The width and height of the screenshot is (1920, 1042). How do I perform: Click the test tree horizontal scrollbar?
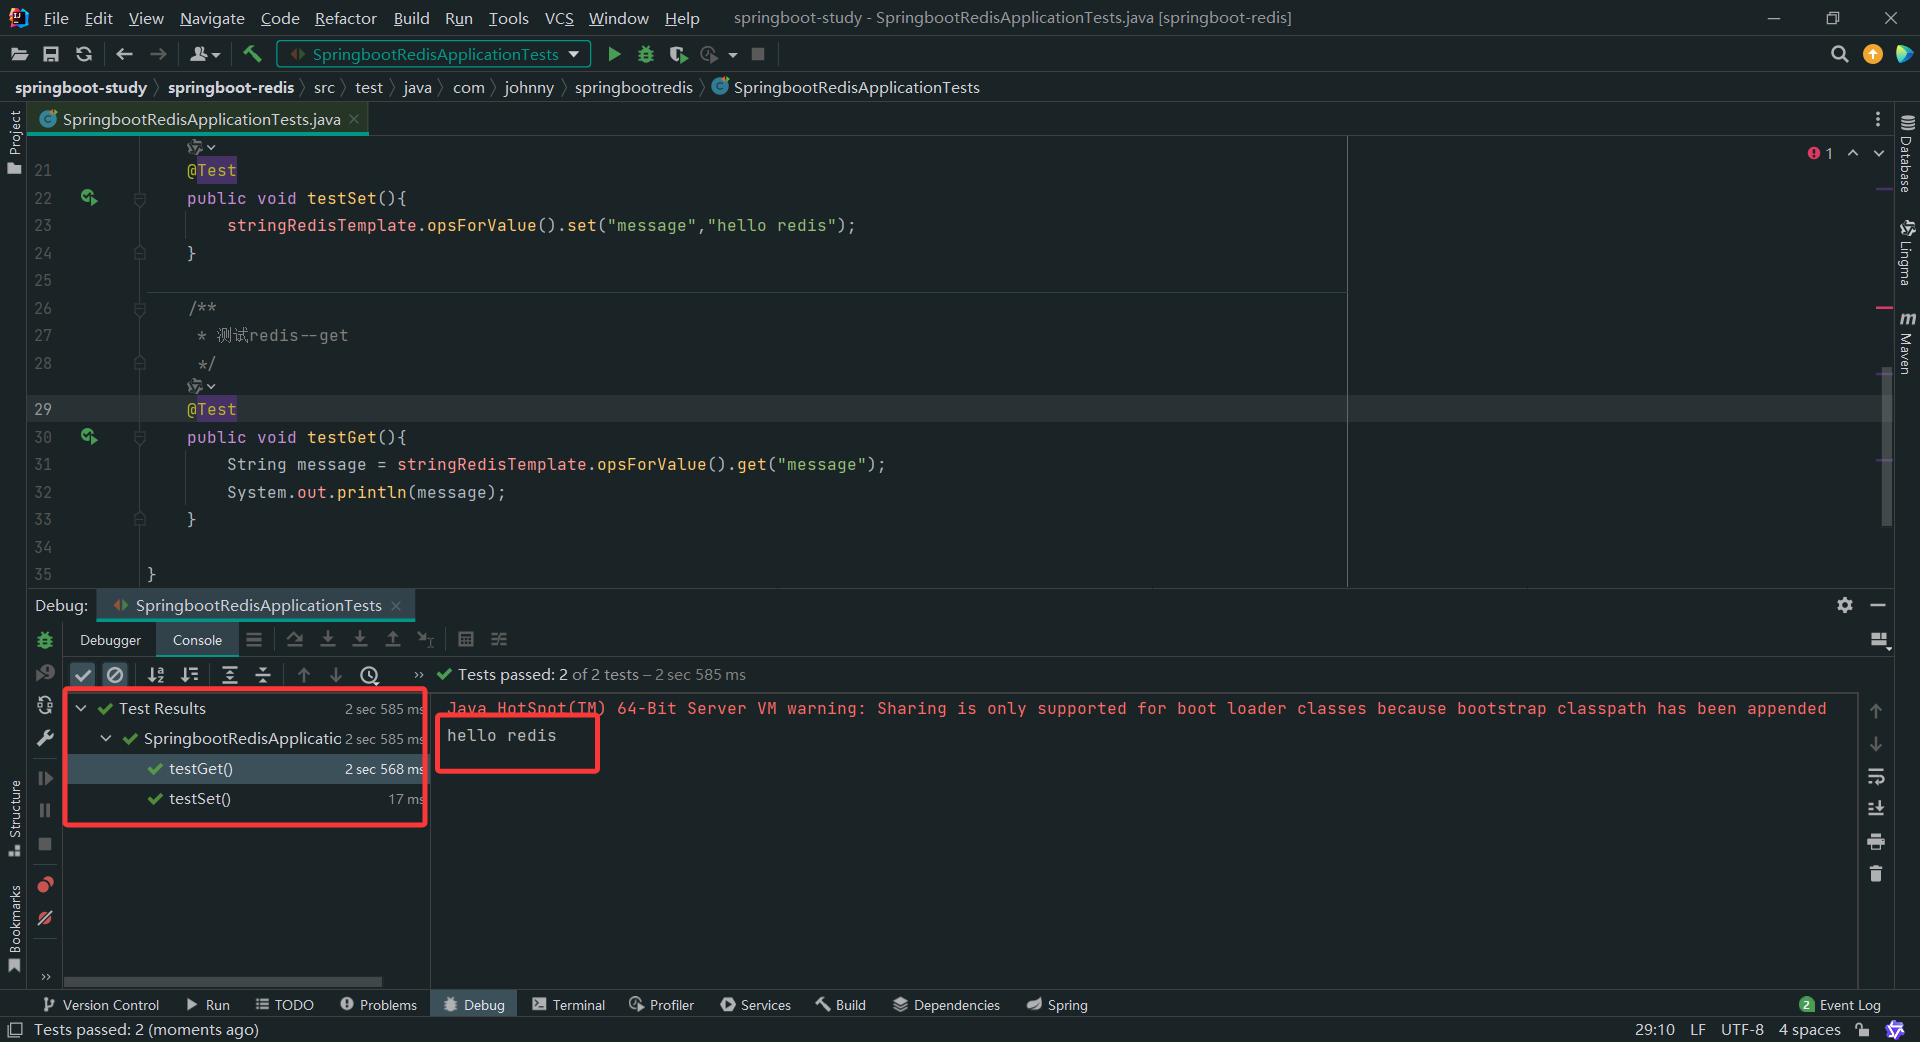pos(223,981)
